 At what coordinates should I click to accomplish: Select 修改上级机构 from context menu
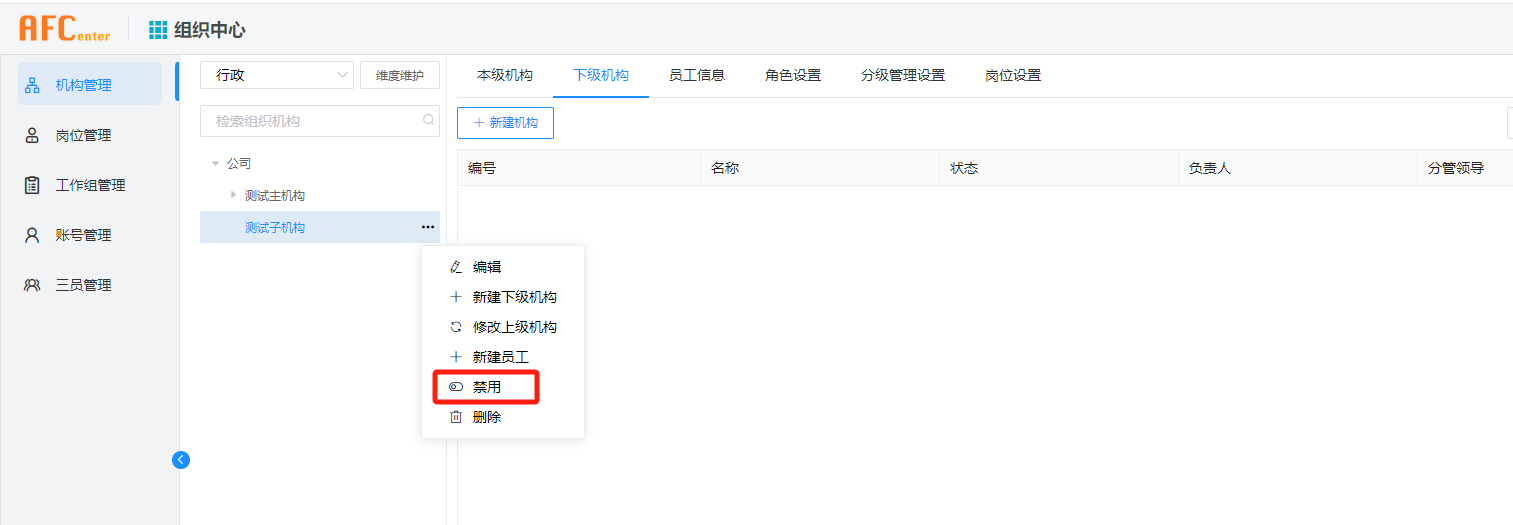[x=514, y=327]
